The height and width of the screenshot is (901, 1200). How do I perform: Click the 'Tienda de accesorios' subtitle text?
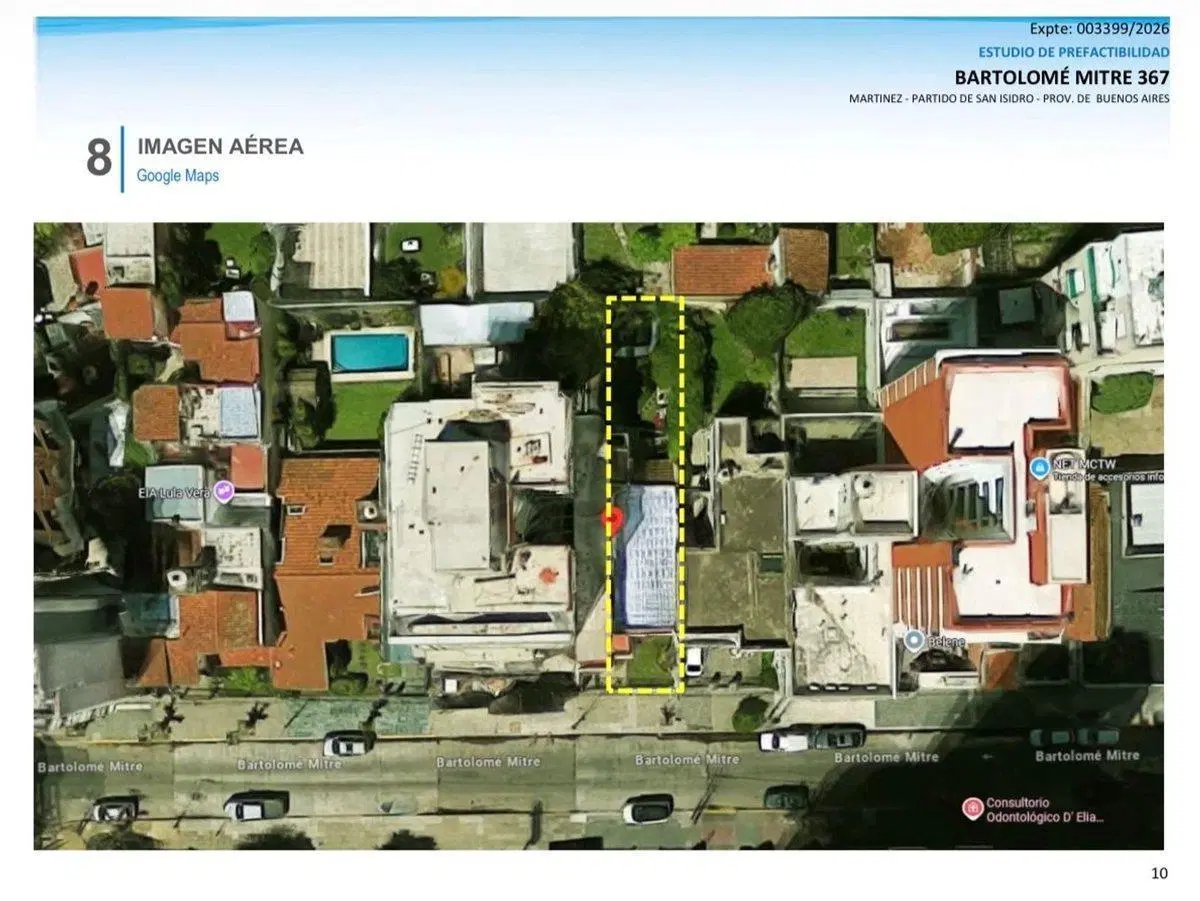(1107, 477)
